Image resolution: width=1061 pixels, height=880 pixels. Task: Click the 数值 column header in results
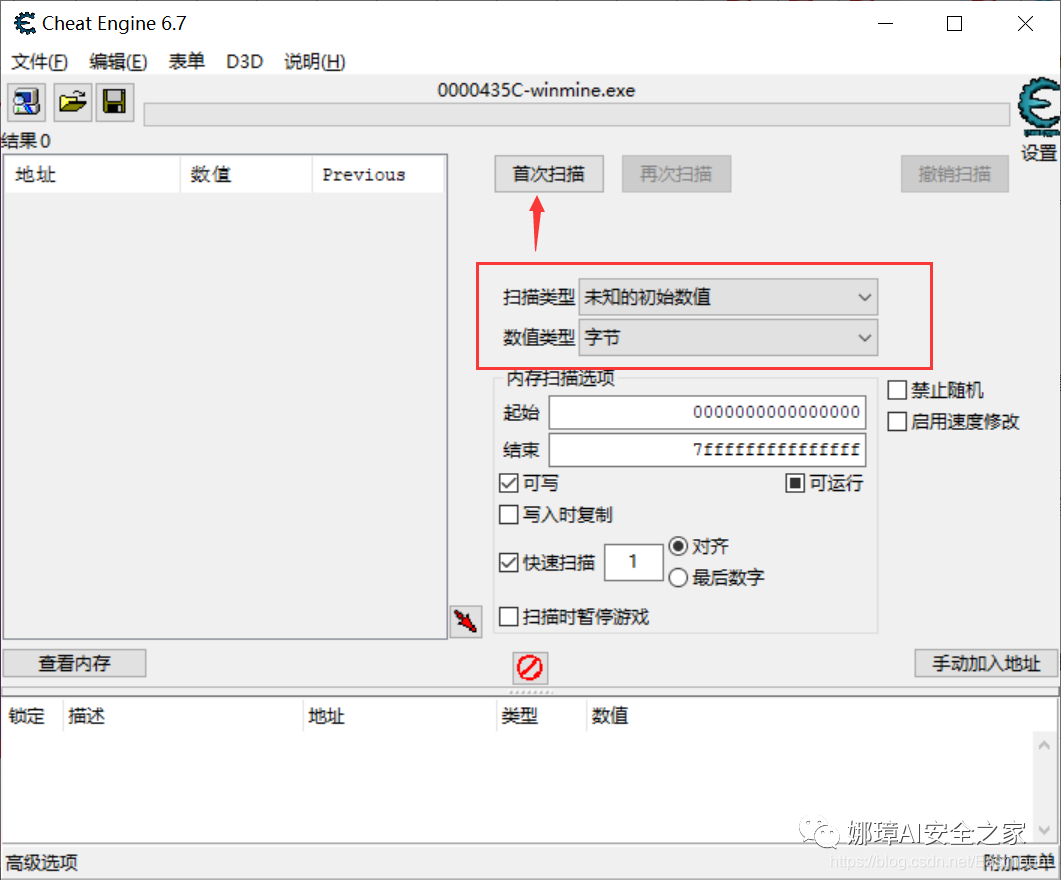point(246,175)
